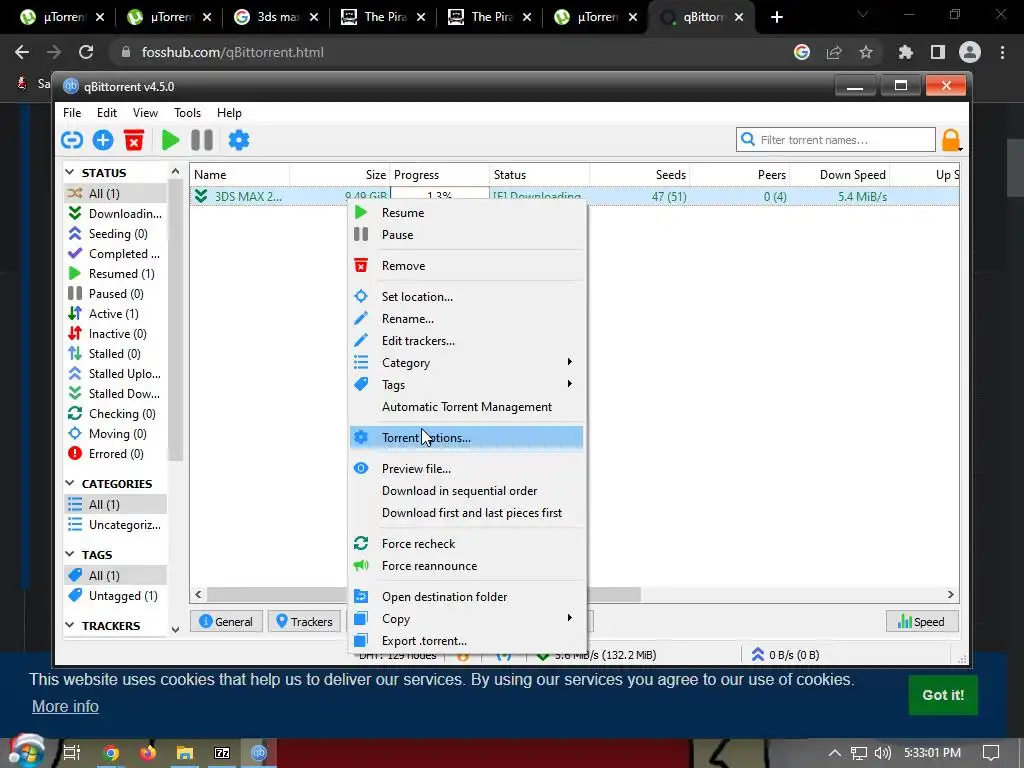Collapse the STATUS section

click(x=70, y=172)
